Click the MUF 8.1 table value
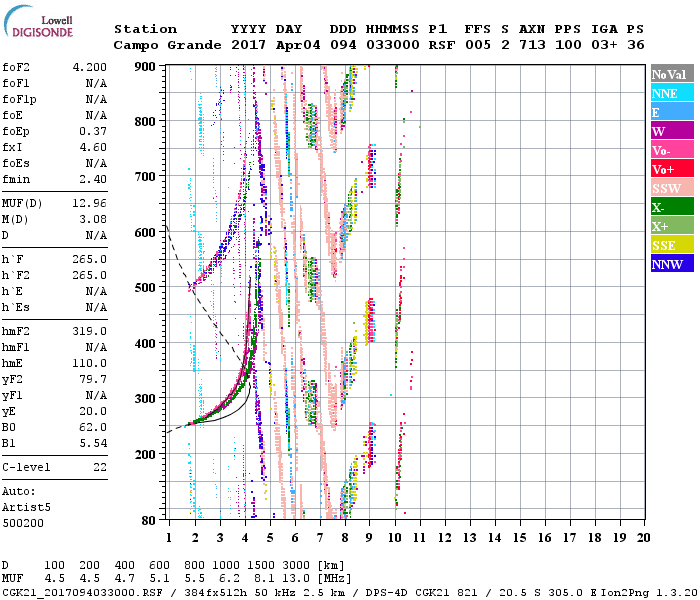The image size is (700, 600). tap(264, 579)
